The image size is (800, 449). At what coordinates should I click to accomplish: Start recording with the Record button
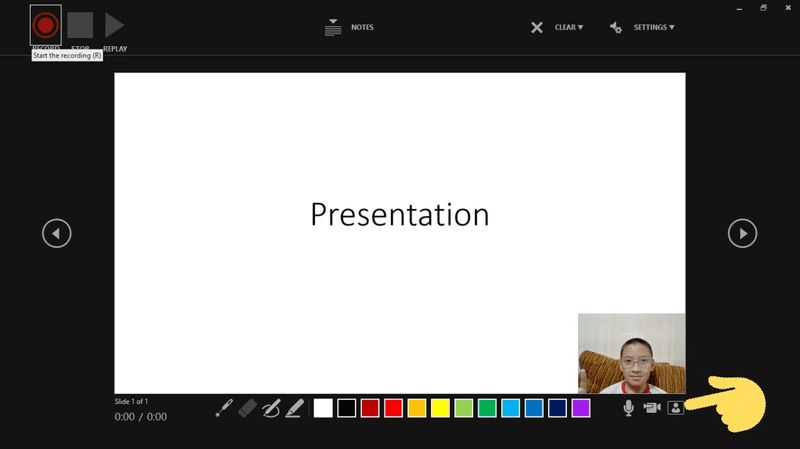point(45,24)
